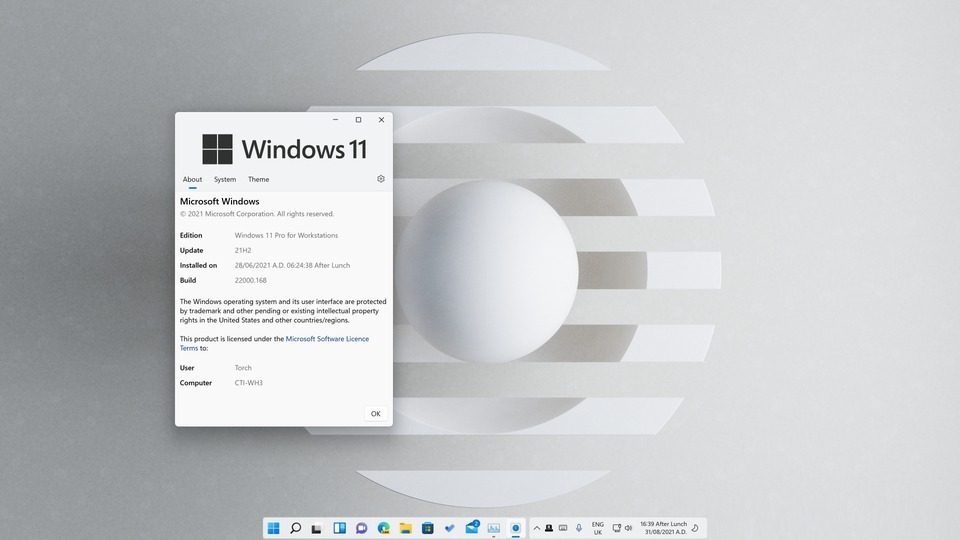Screen dimensions: 960x540
Task: Click the update value 21H2
Action: 243,250
